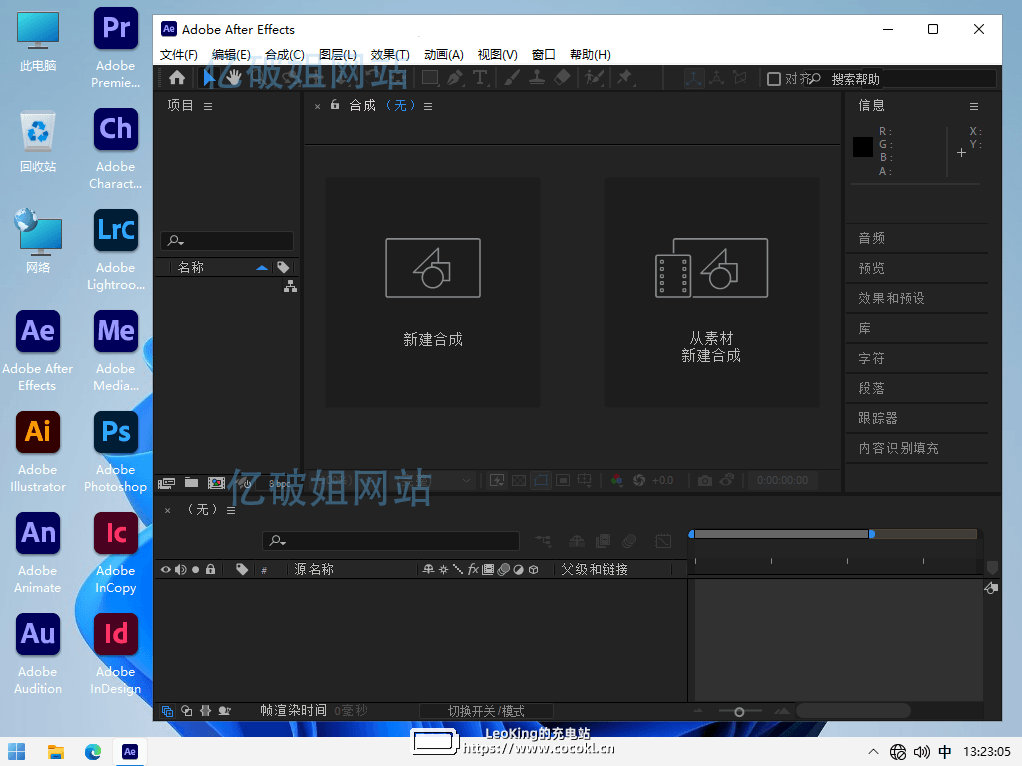Click the eye video visibility column icon
Screen dimensions: 1022x766
(x=166, y=570)
